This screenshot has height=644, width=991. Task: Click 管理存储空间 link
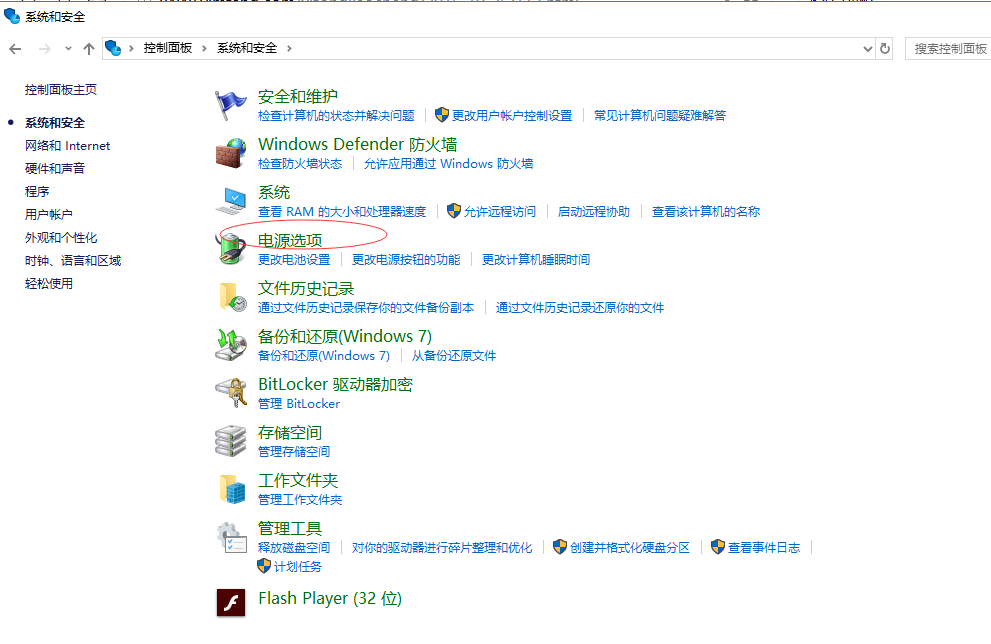tap(294, 452)
